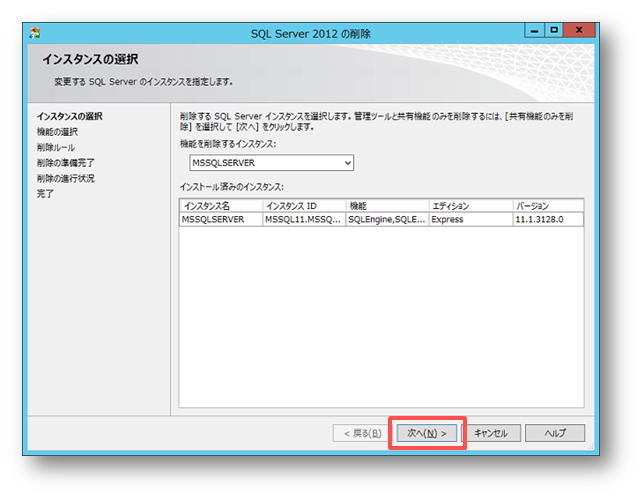Click the エディション column header
642x498 pixels.
471,206
